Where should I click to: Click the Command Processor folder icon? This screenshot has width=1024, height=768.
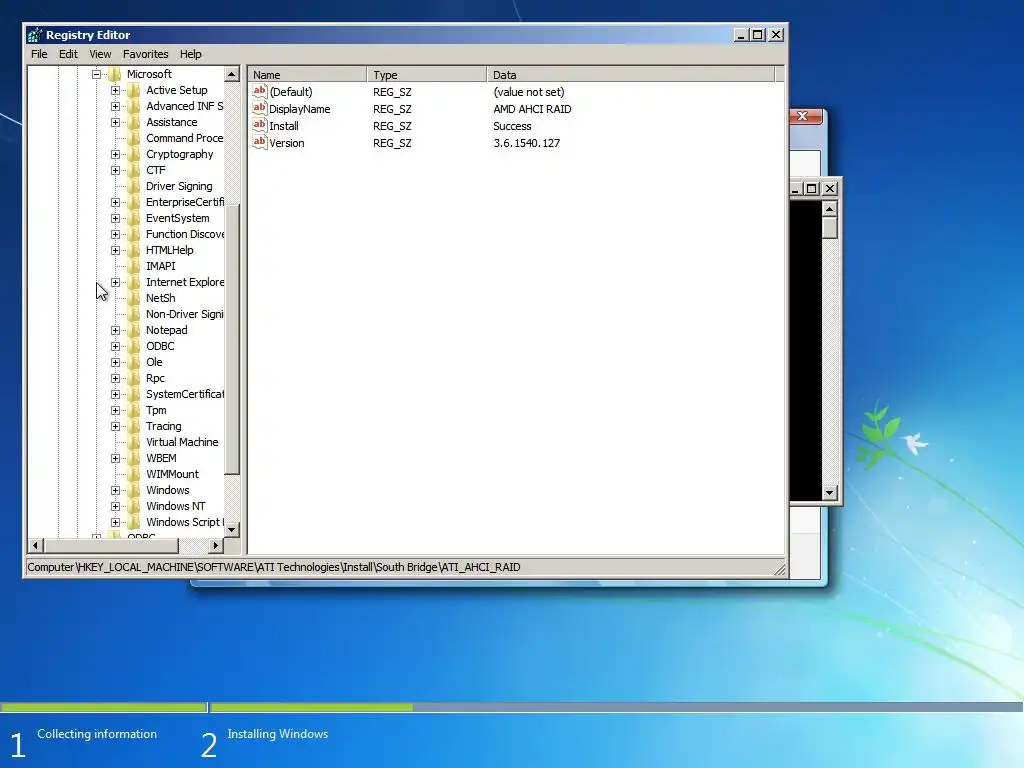tap(134, 138)
